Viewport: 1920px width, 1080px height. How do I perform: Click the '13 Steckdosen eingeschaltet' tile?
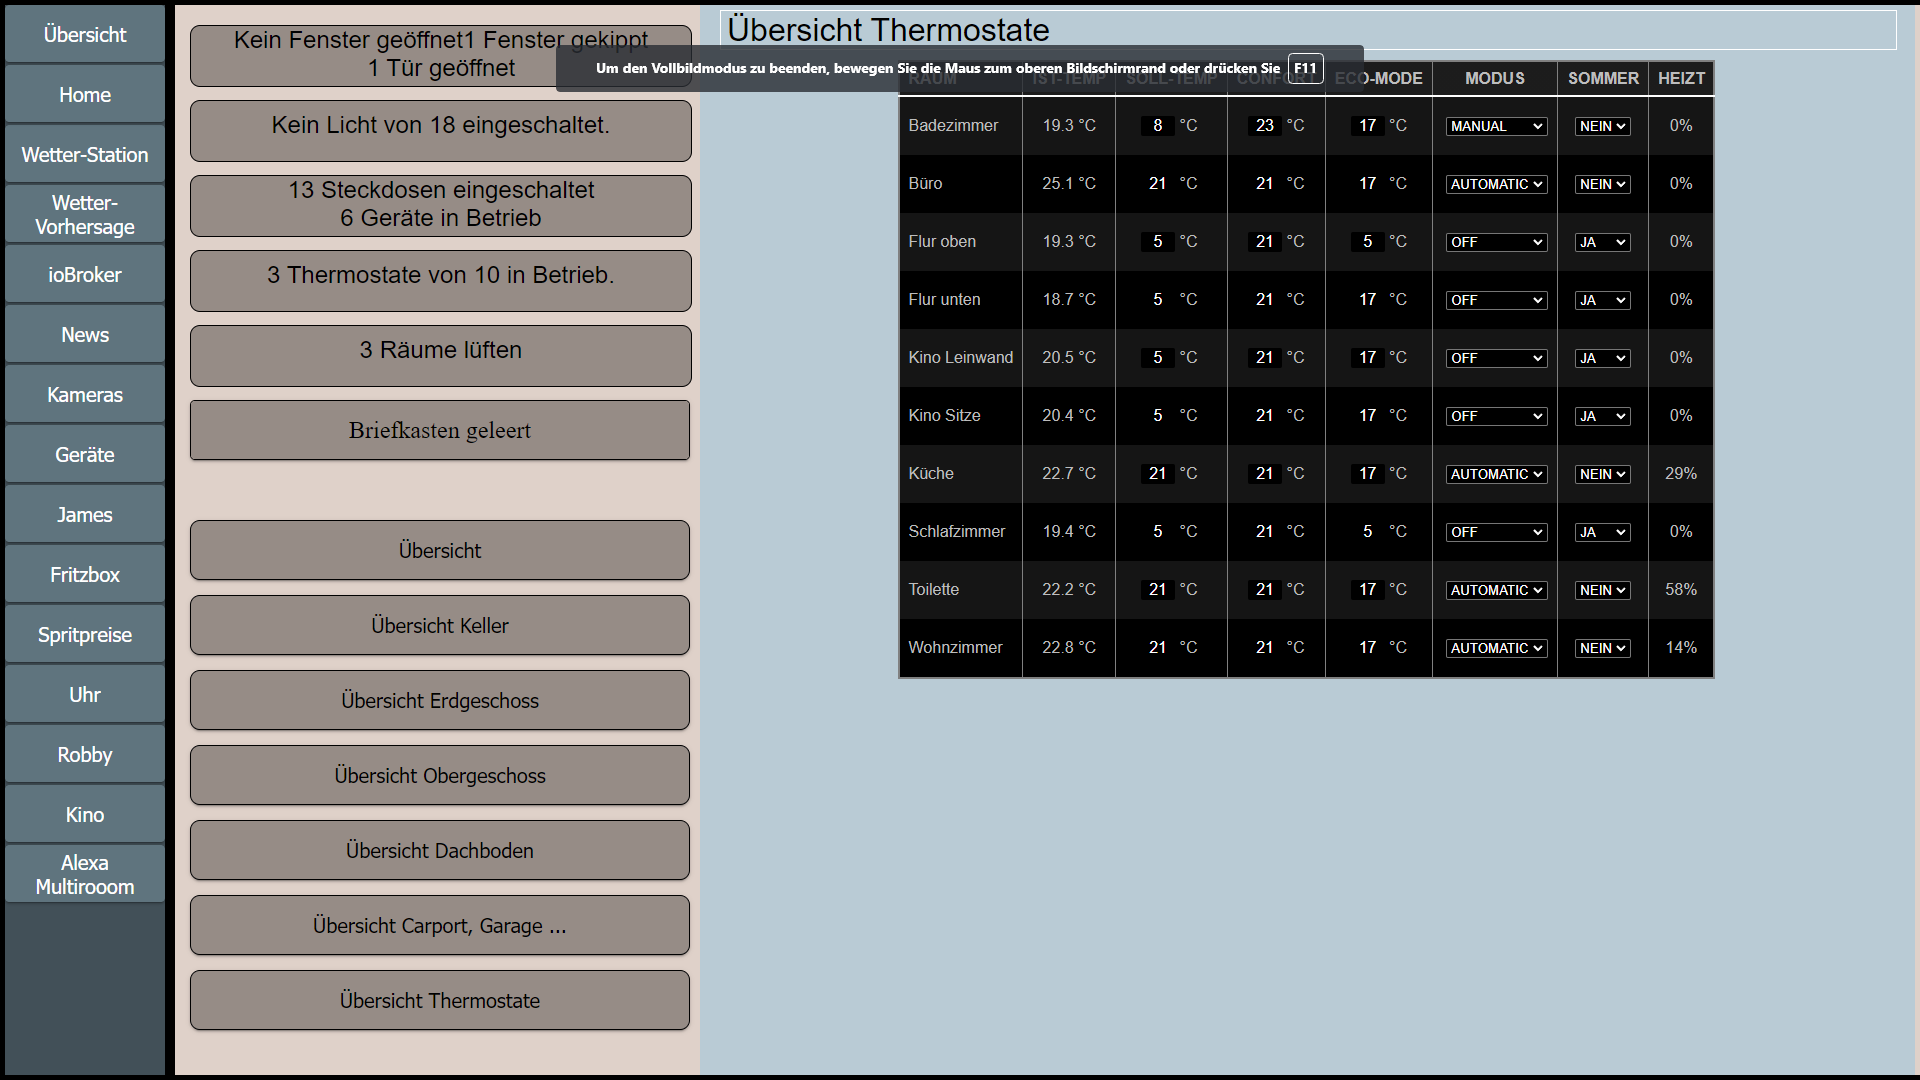click(x=440, y=205)
